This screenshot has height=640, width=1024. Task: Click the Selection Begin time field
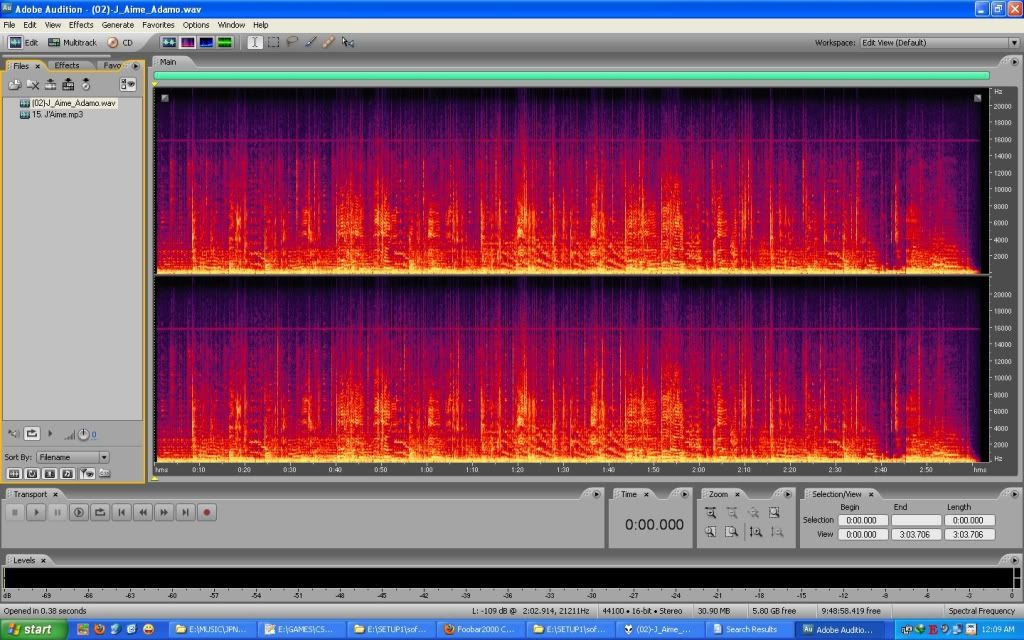click(x=861, y=520)
